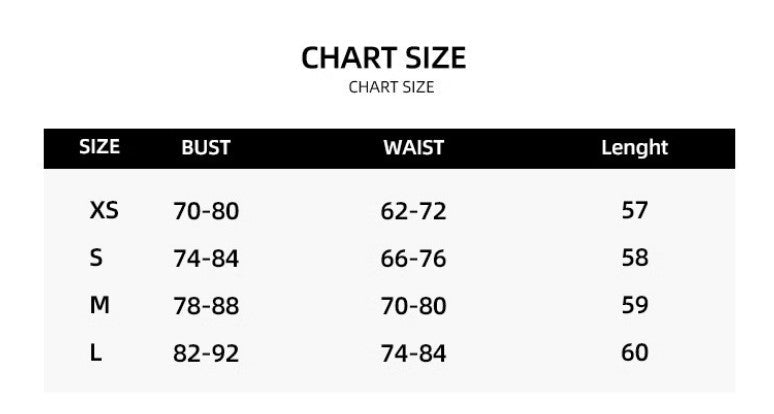Click the M bust value 78-88
774x414 pixels.
206,306
